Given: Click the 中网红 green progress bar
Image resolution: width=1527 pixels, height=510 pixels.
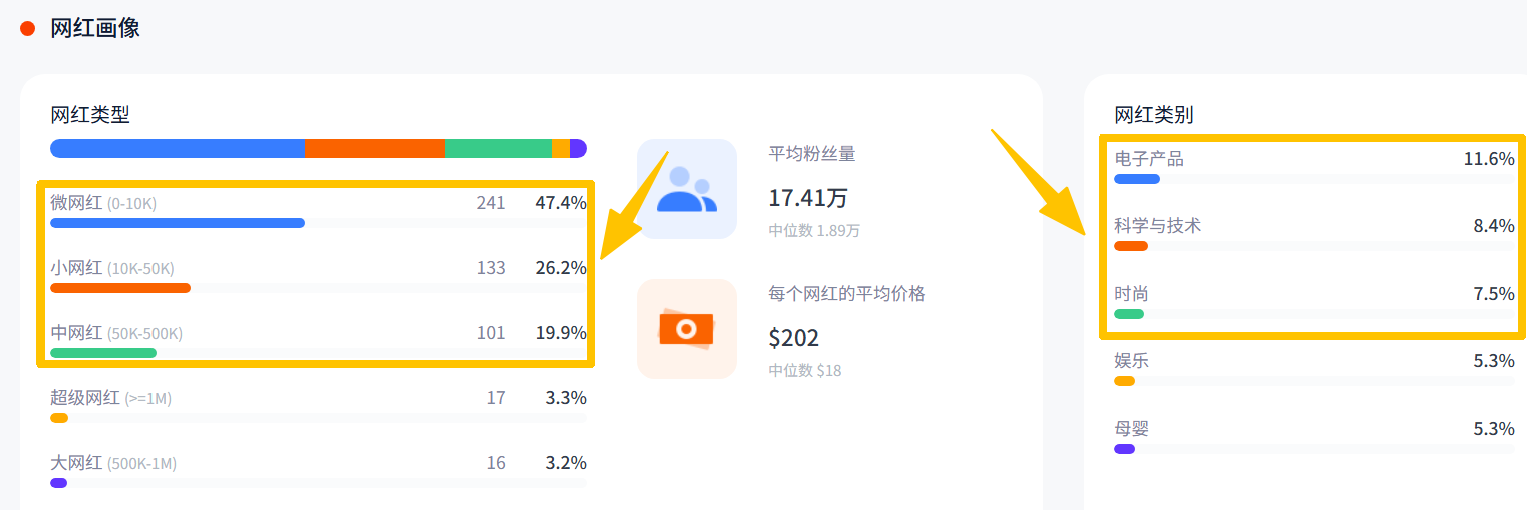Looking at the screenshot, I should (103, 353).
